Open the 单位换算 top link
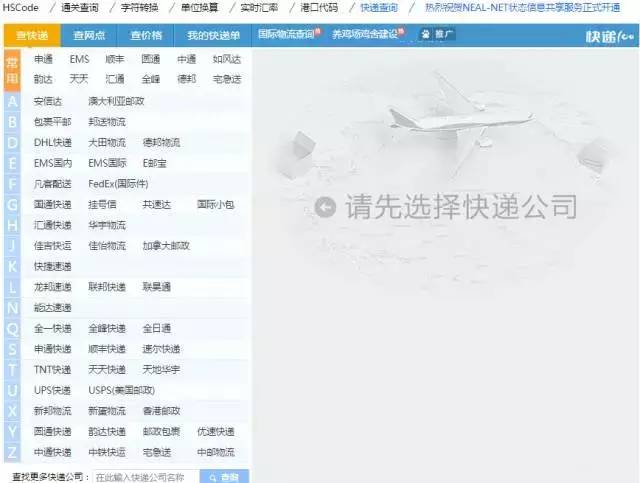The width and height of the screenshot is (640, 483). pyautogui.click(x=200, y=7)
